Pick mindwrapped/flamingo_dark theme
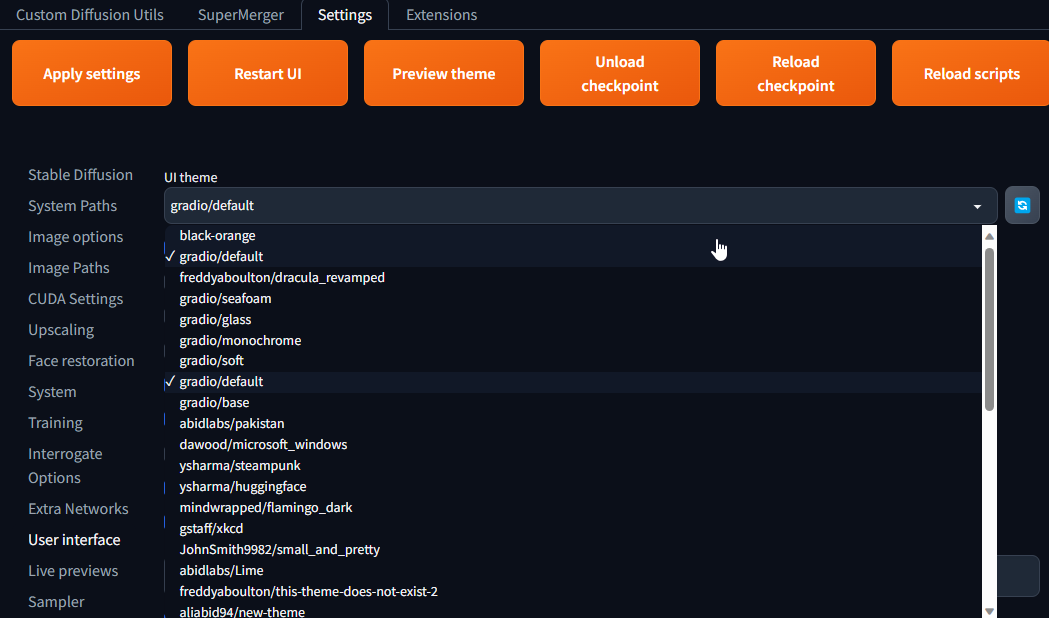The image size is (1049, 618). tap(573, 508)
